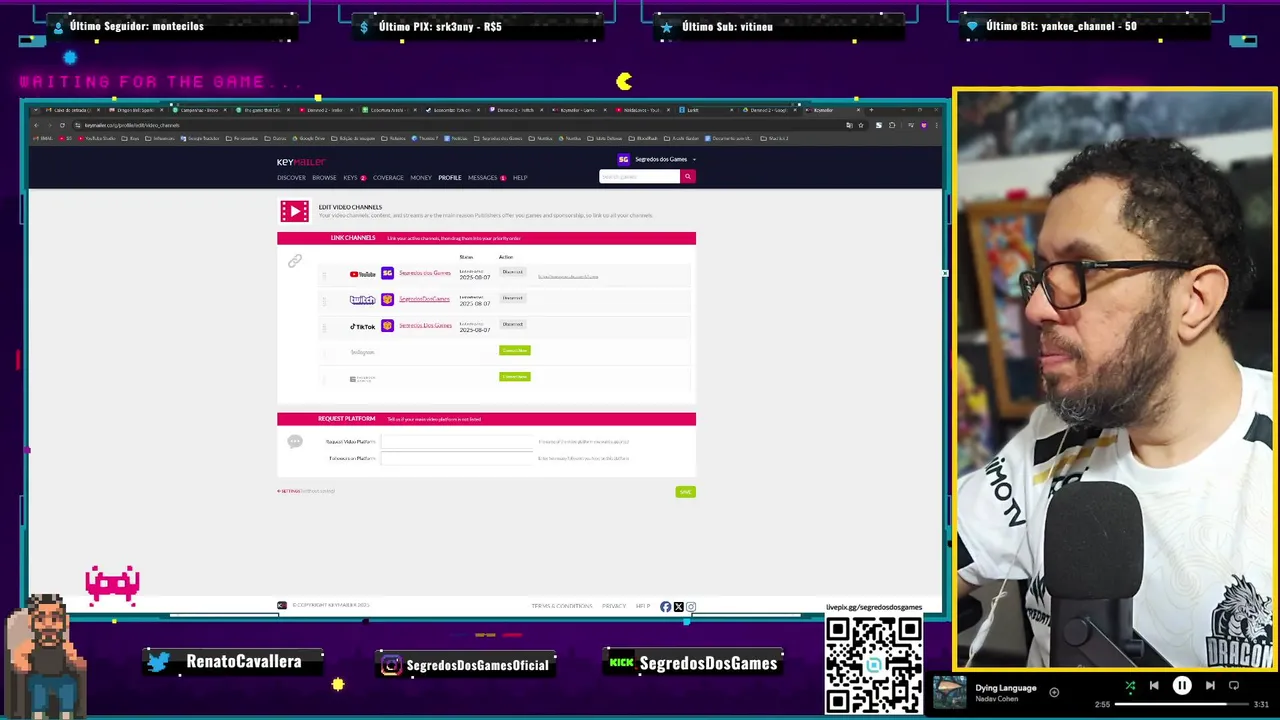Click the green SAVE button
The width and height of the screenshot is (1280, 720).
pyautogui.click(x=685, y=492)
